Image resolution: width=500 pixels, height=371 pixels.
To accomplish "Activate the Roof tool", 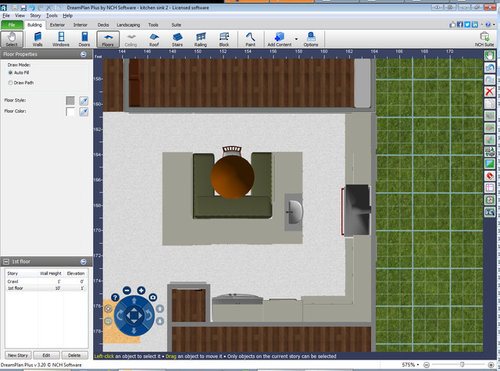I will click(x=154, y=39).
